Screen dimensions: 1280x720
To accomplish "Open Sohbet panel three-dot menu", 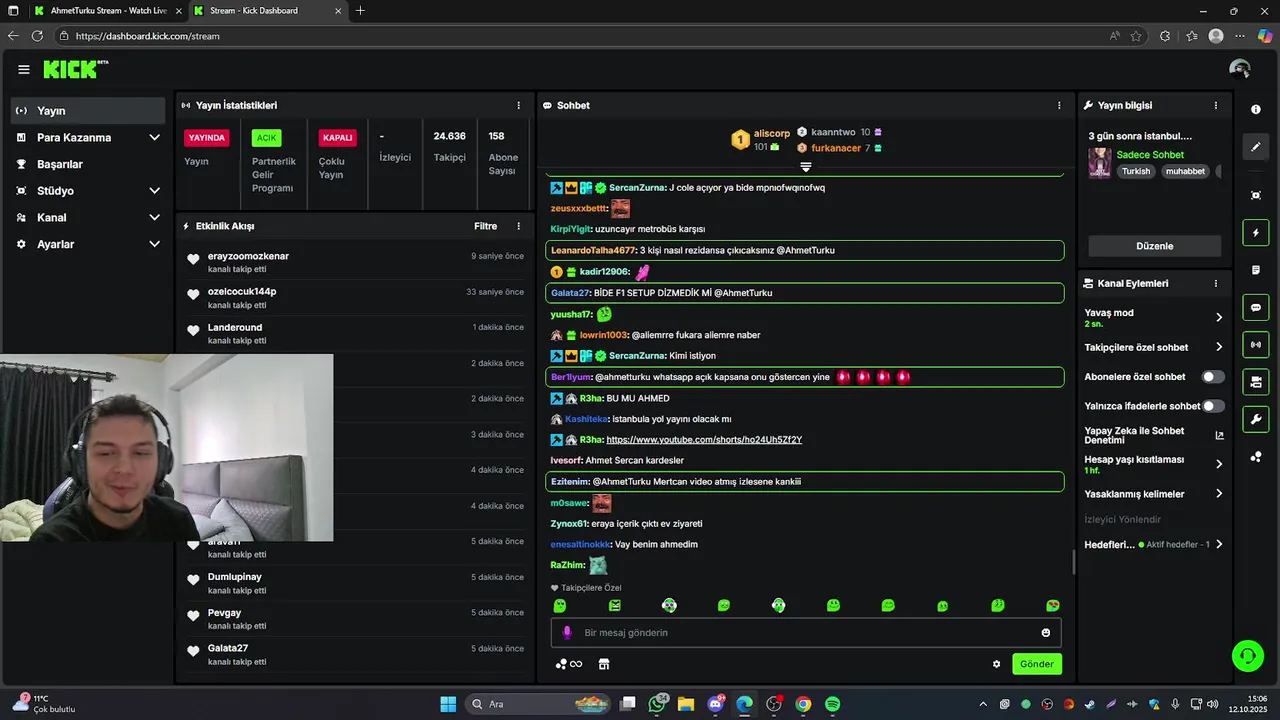I will 1059,105.
